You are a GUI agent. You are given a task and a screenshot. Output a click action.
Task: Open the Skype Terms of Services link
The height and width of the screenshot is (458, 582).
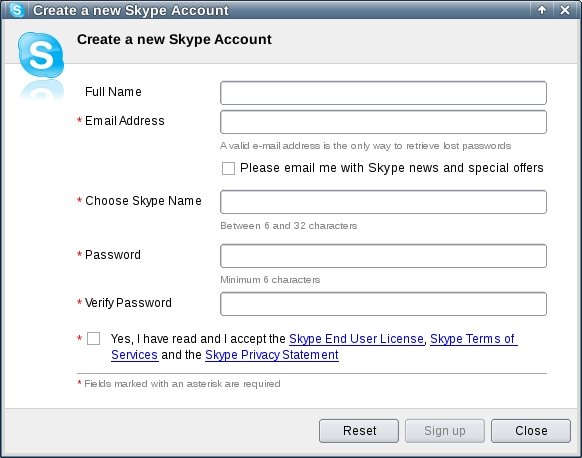(474, 339)
